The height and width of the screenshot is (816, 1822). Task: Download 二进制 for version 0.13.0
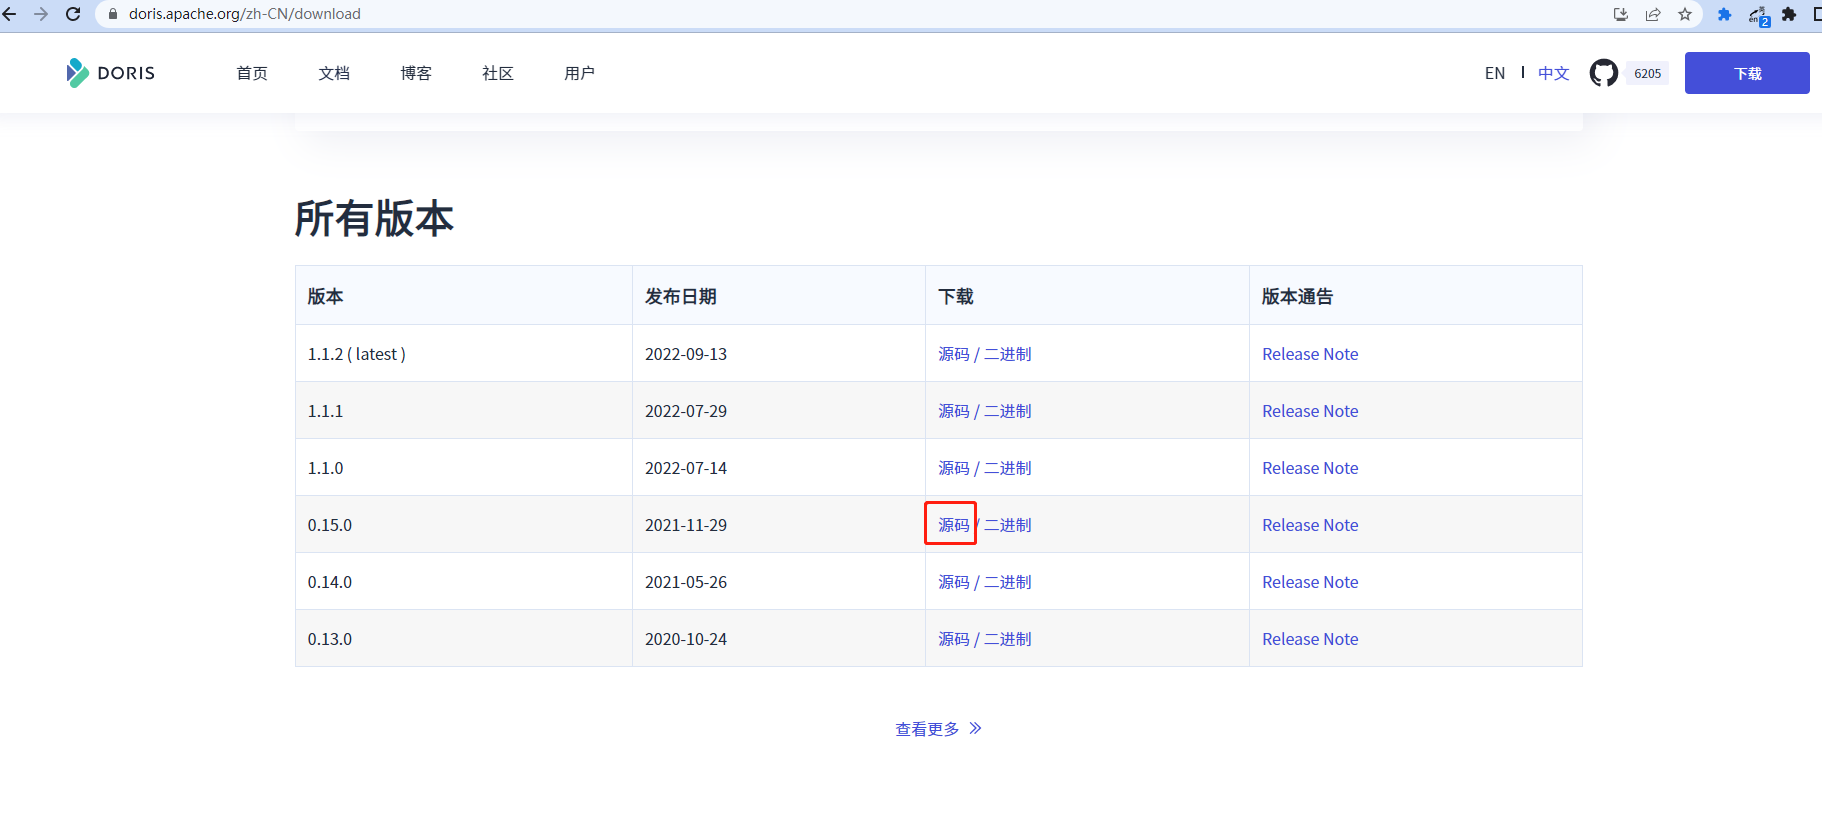(x=1008, y=639)
